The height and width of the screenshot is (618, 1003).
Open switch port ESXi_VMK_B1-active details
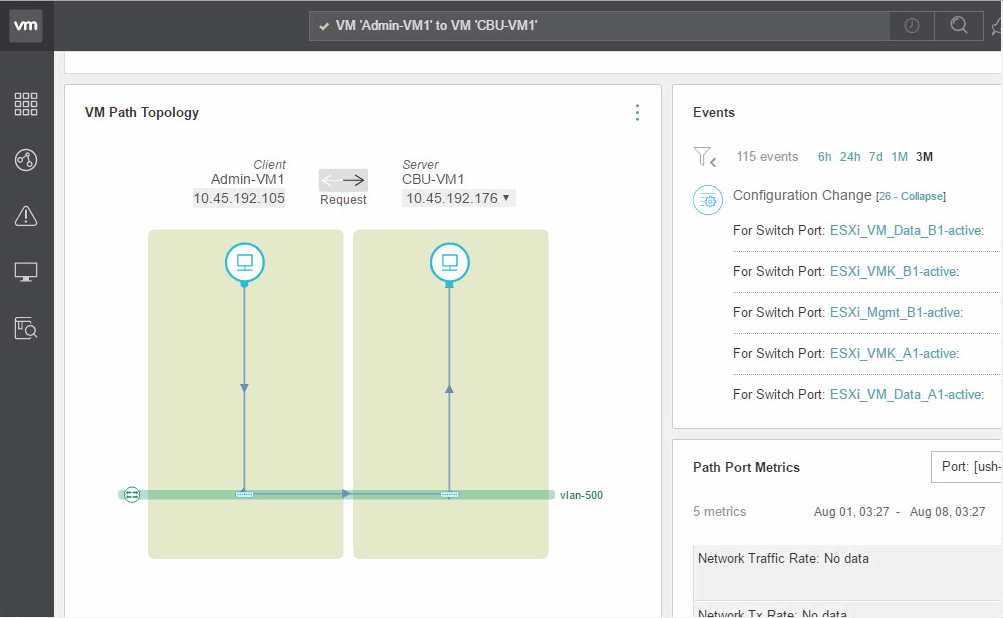(891, 271)
